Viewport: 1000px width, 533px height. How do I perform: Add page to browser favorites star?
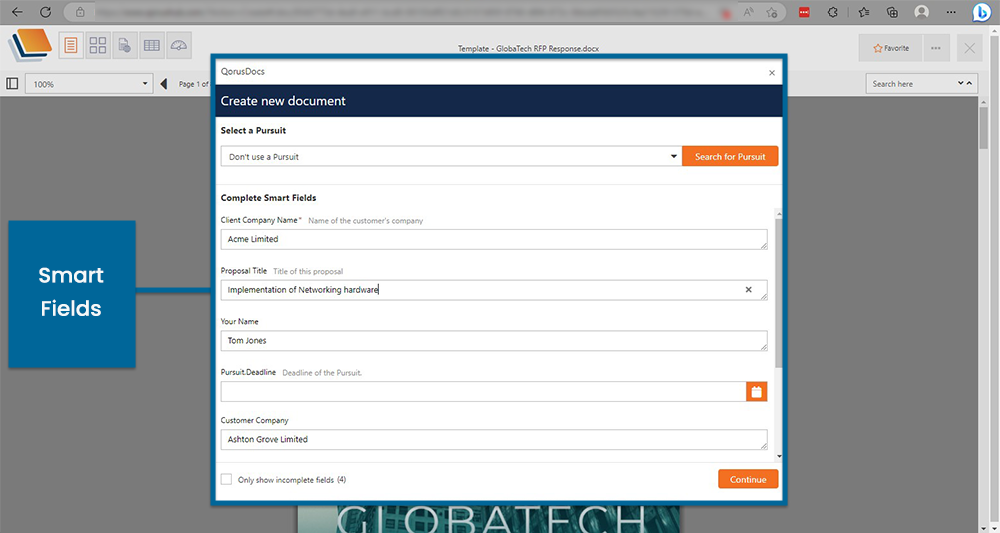pos(772,12)
